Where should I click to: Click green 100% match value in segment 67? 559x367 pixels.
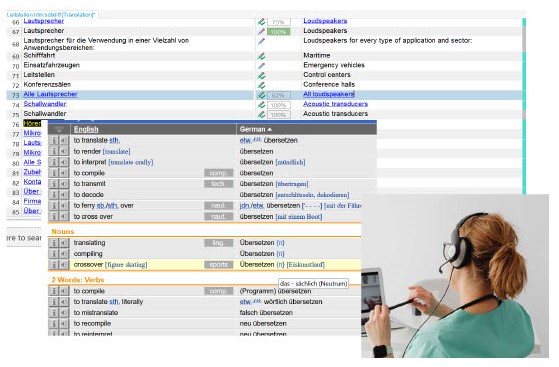pos(278,32)
